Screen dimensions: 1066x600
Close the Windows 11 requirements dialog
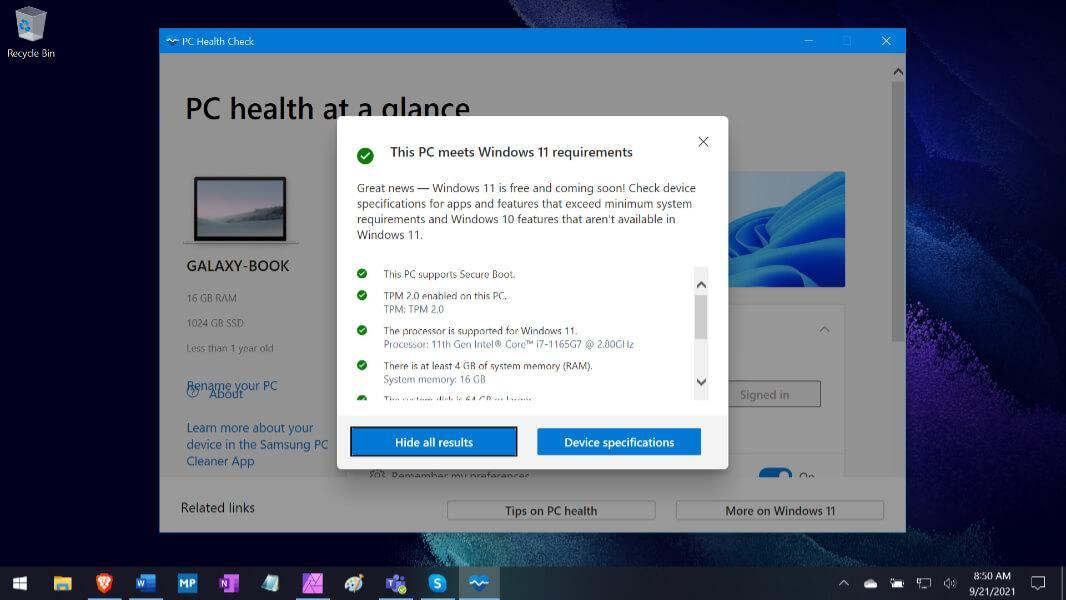point(703,141)
